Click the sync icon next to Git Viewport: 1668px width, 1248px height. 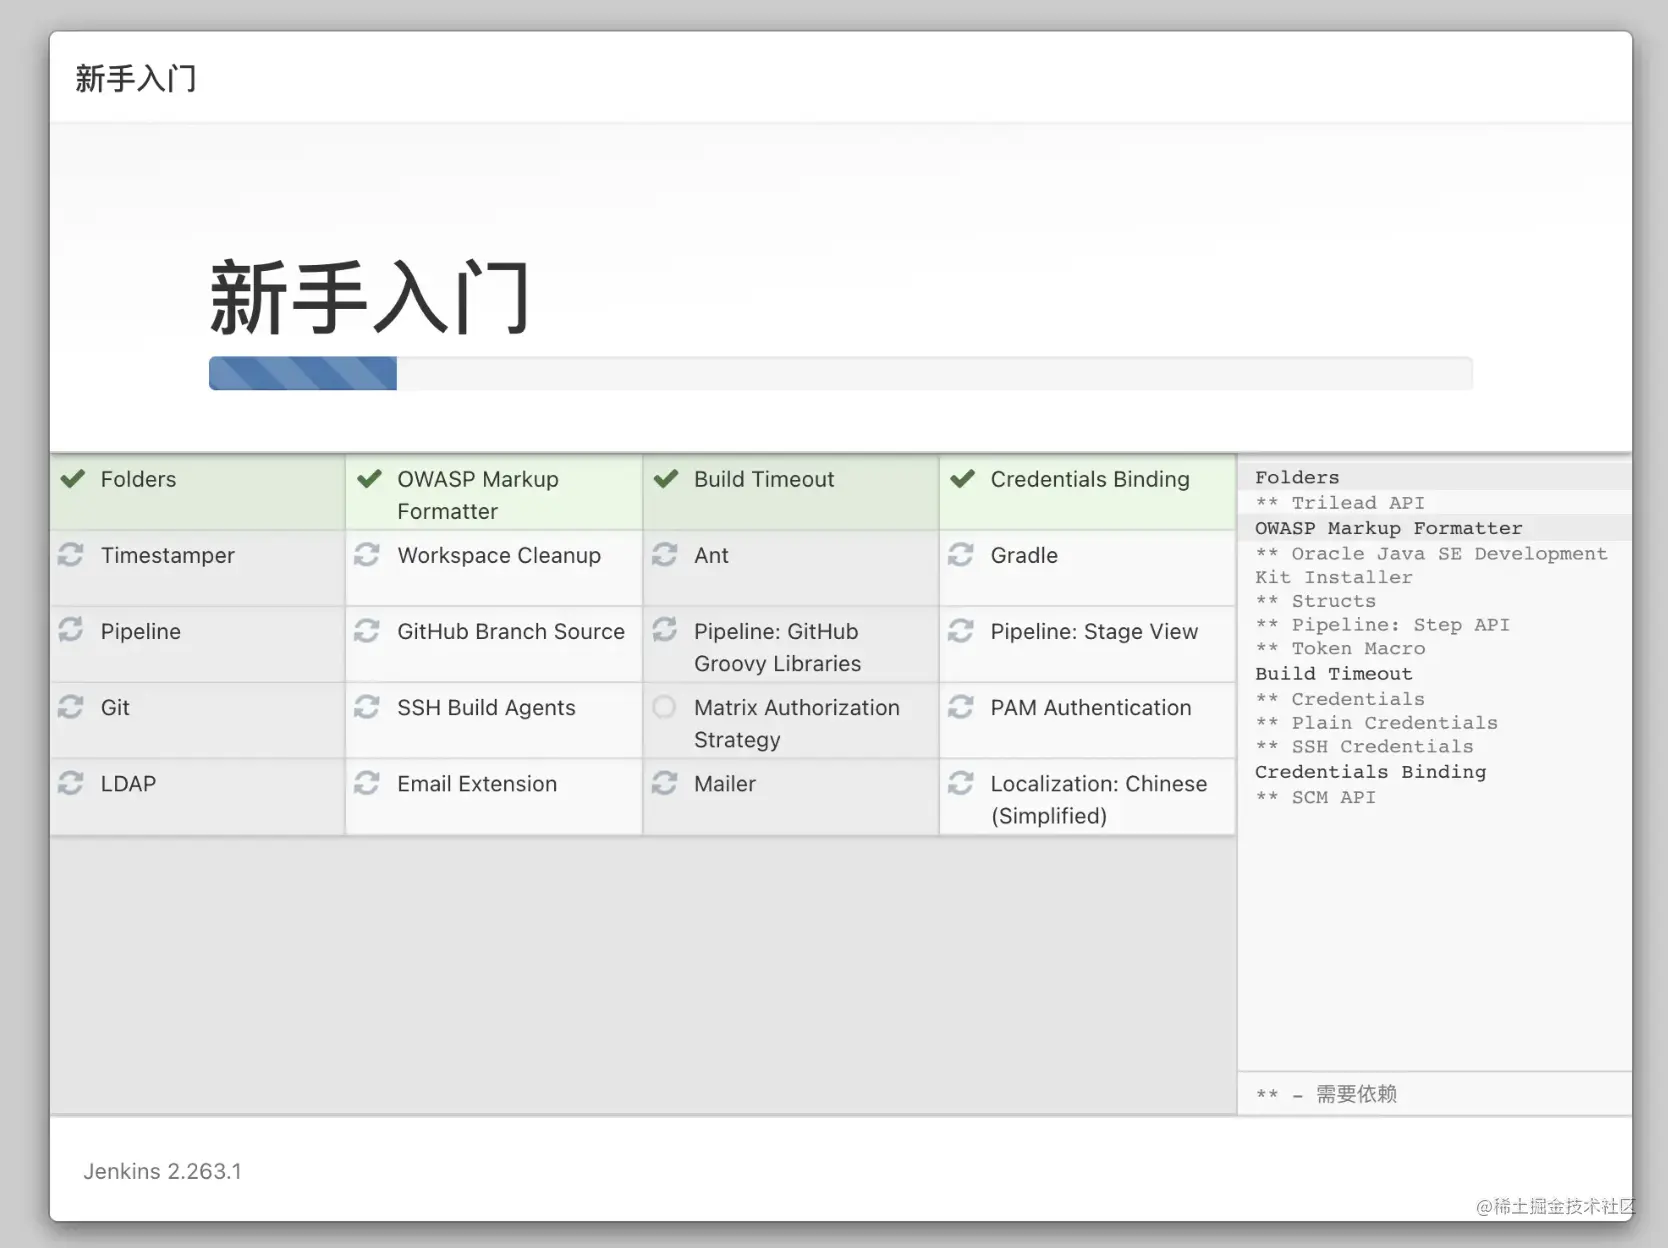pyautogui.click(x=71, y=706)
